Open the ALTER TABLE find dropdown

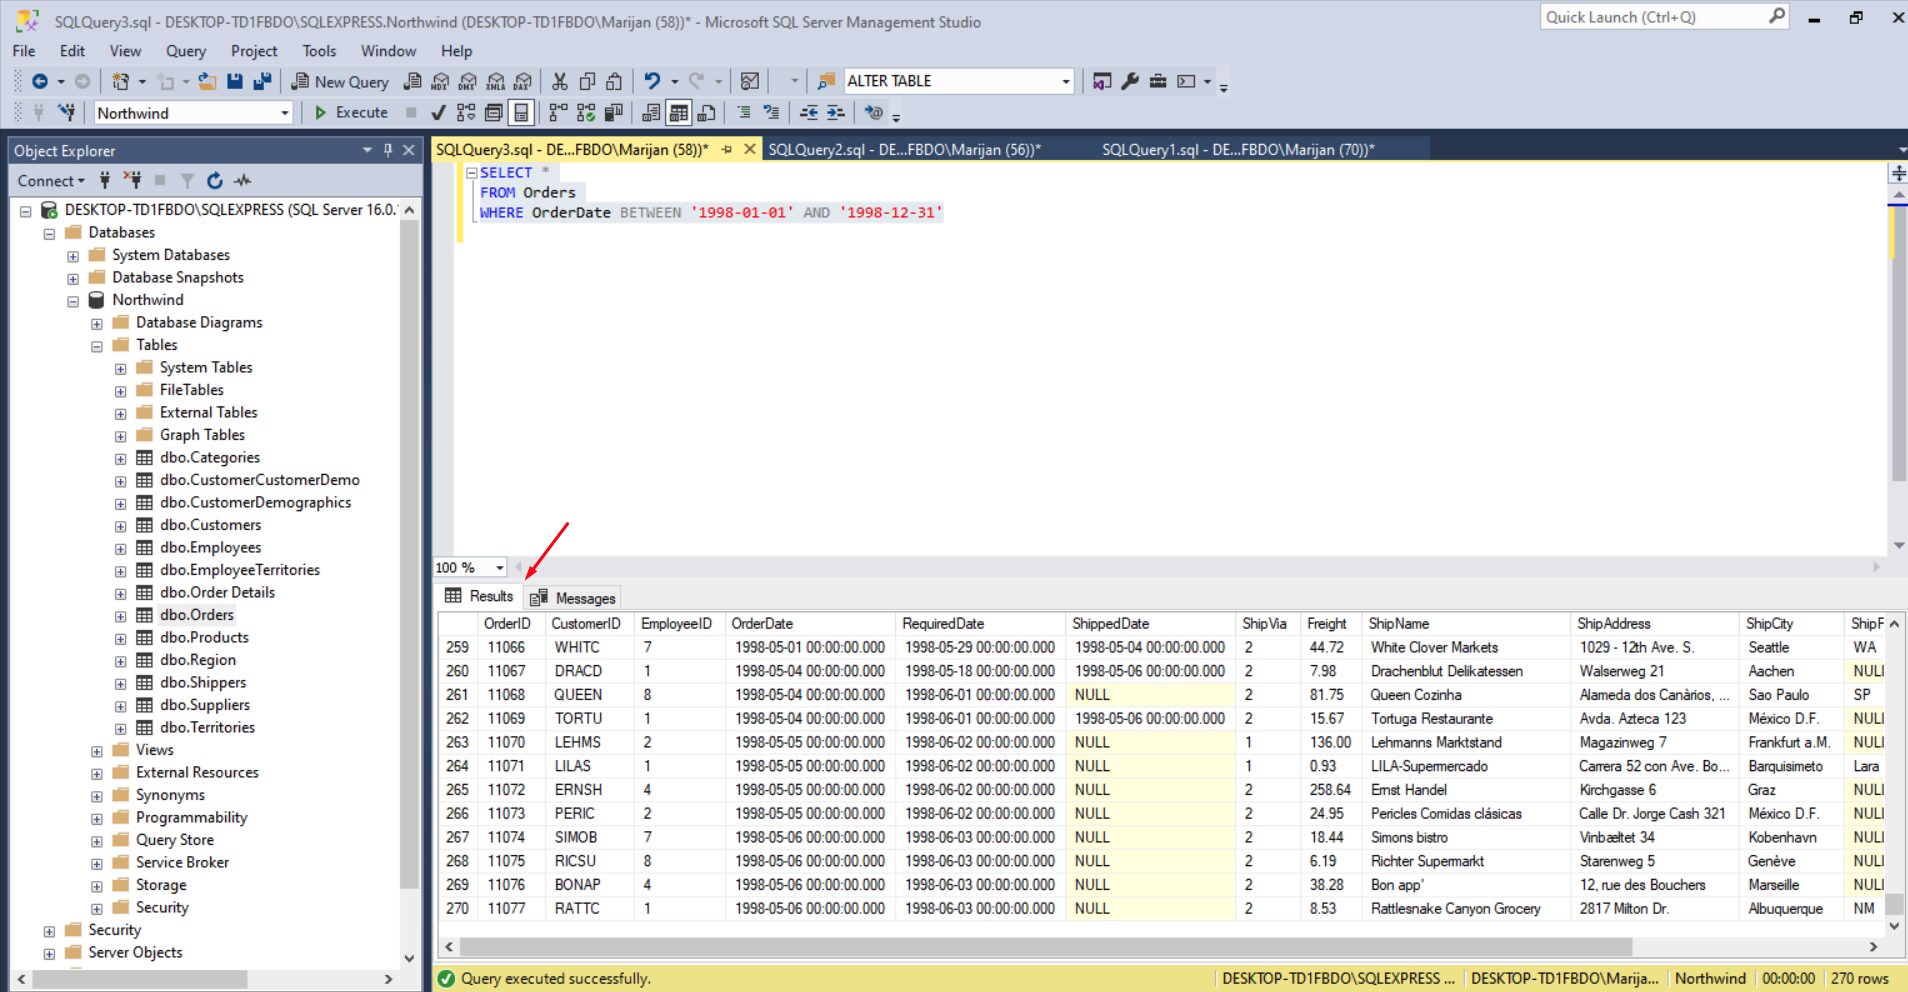tap(1066, 81)
